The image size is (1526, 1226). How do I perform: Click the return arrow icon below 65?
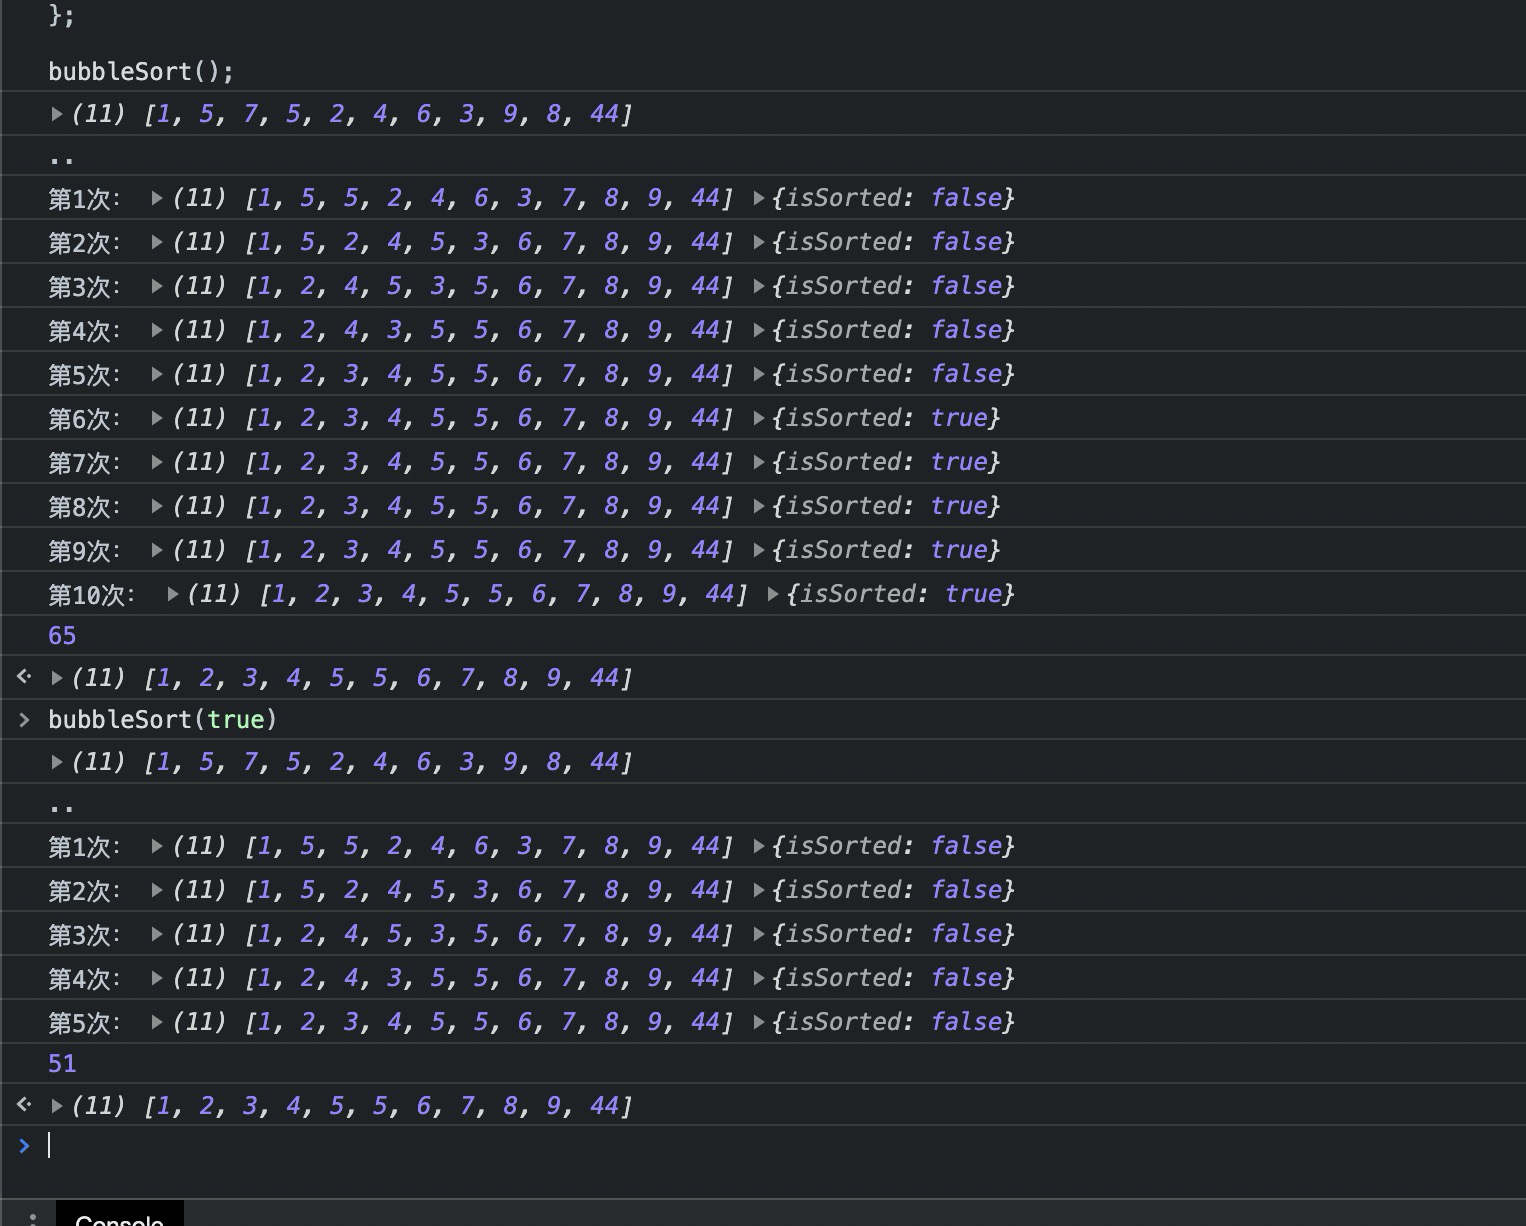24,677
